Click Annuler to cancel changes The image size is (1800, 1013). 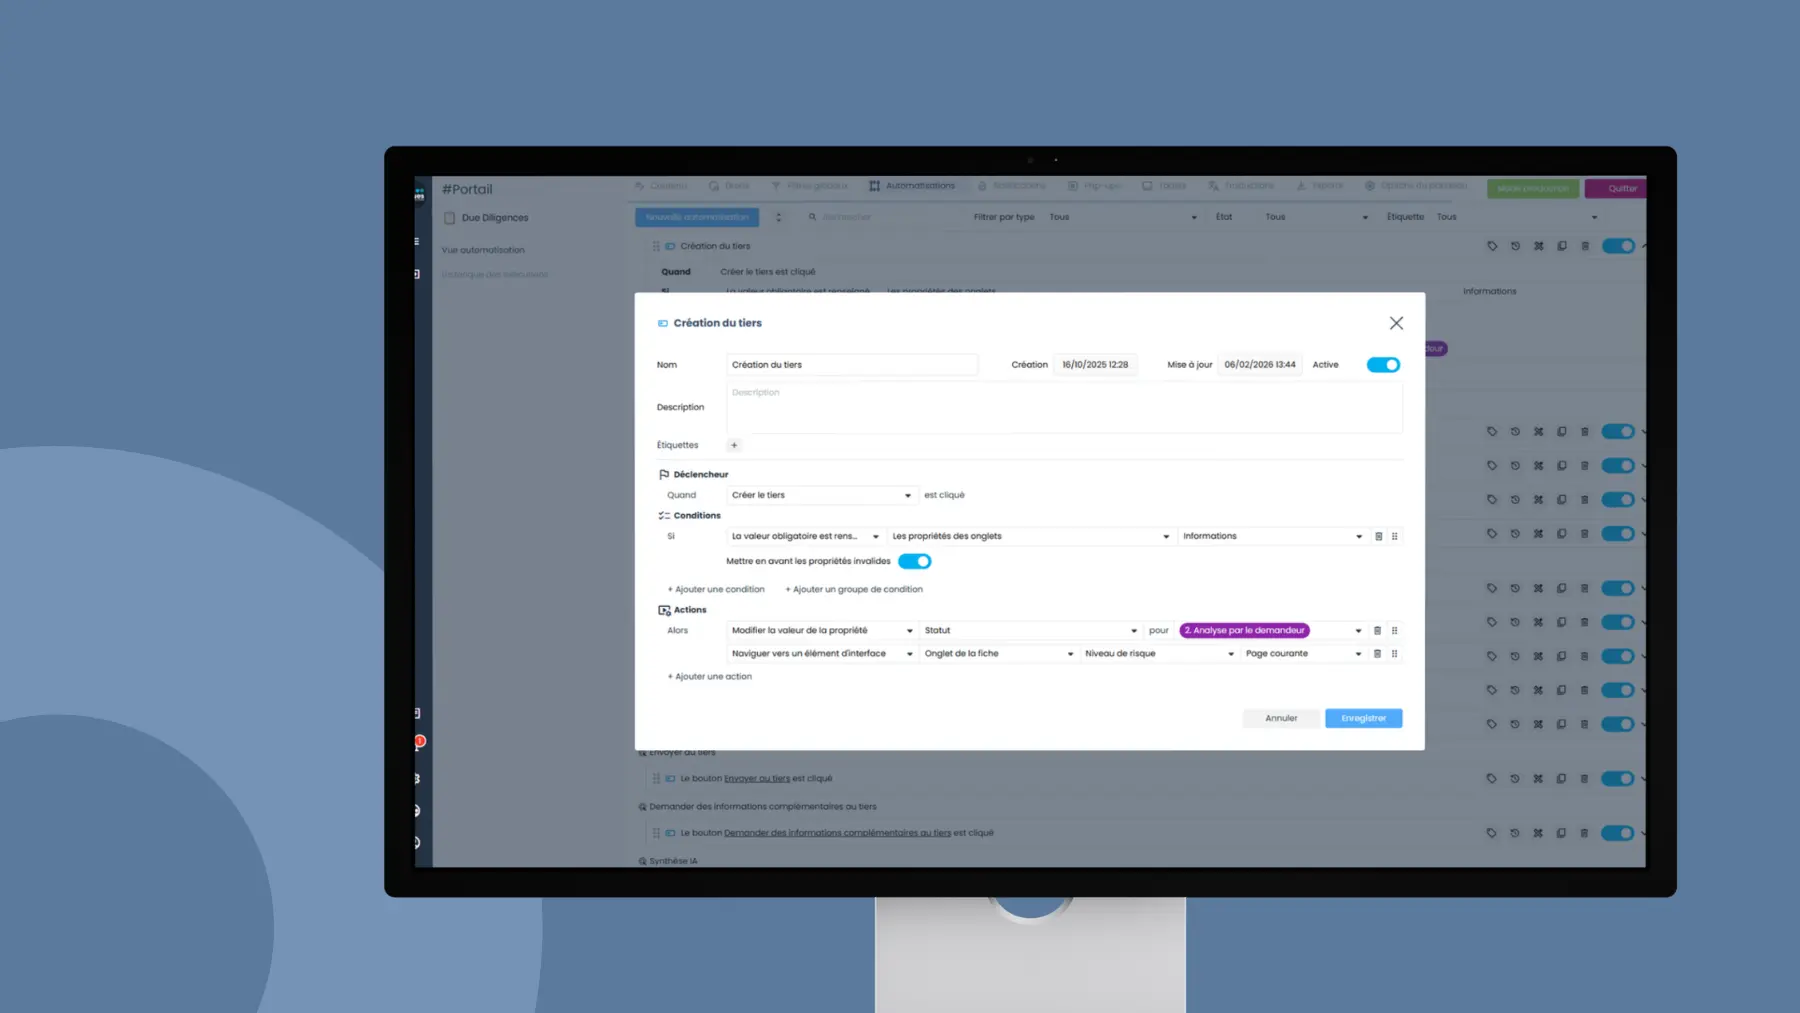point(1281,718)
